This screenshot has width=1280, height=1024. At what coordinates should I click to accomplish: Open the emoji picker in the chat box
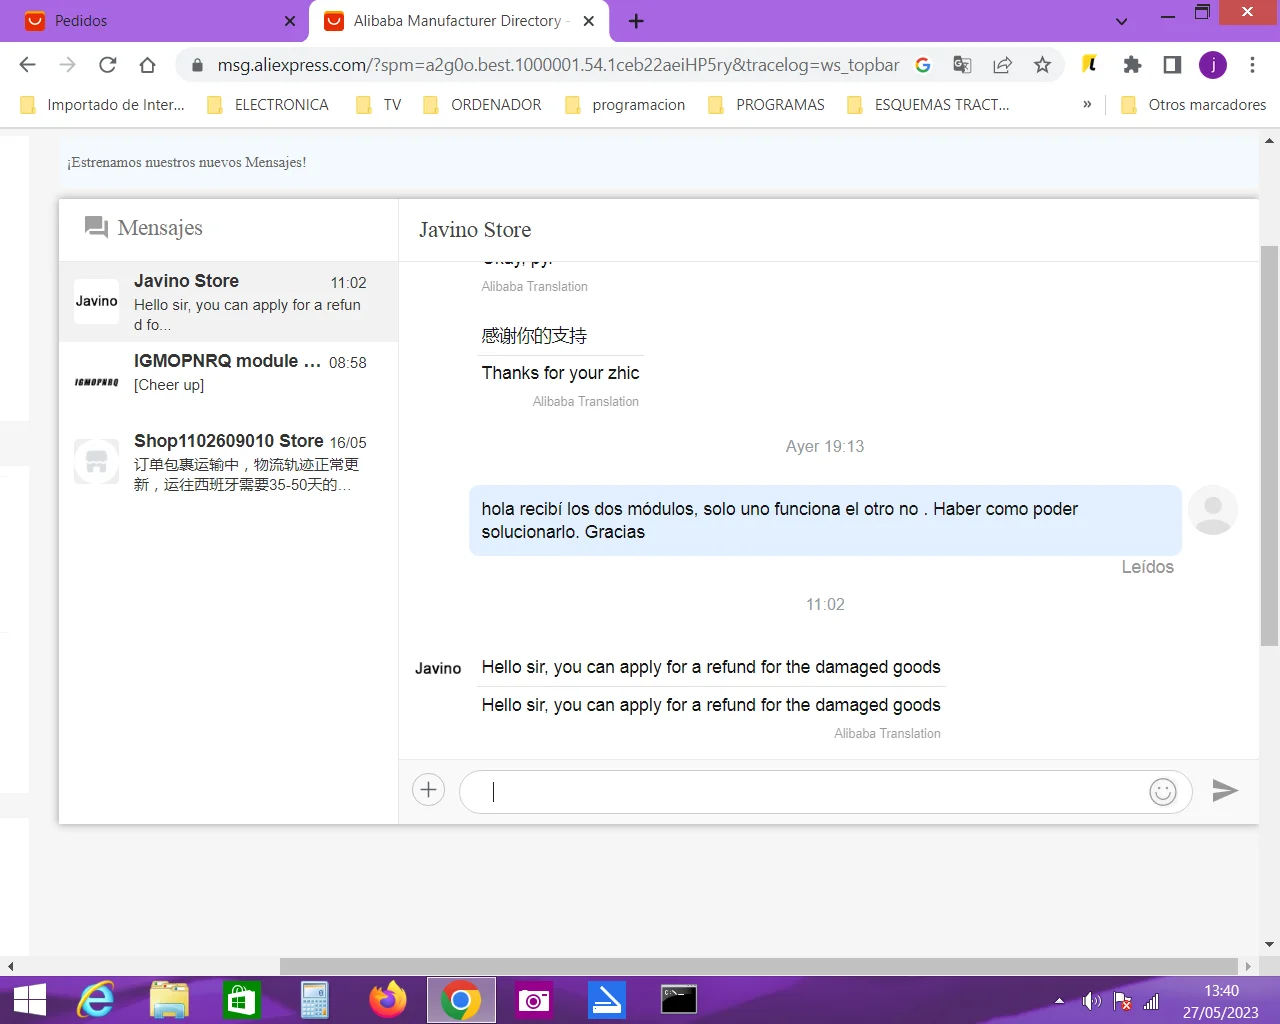[x=1163, y=792]
